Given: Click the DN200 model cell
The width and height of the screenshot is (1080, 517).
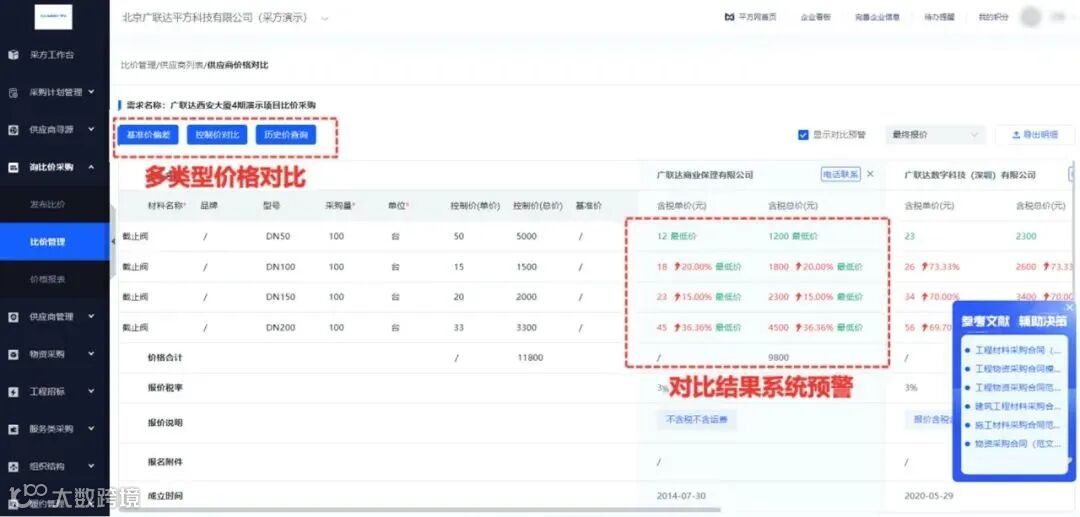Looking at the screenshot, I should tap(280, 327).
